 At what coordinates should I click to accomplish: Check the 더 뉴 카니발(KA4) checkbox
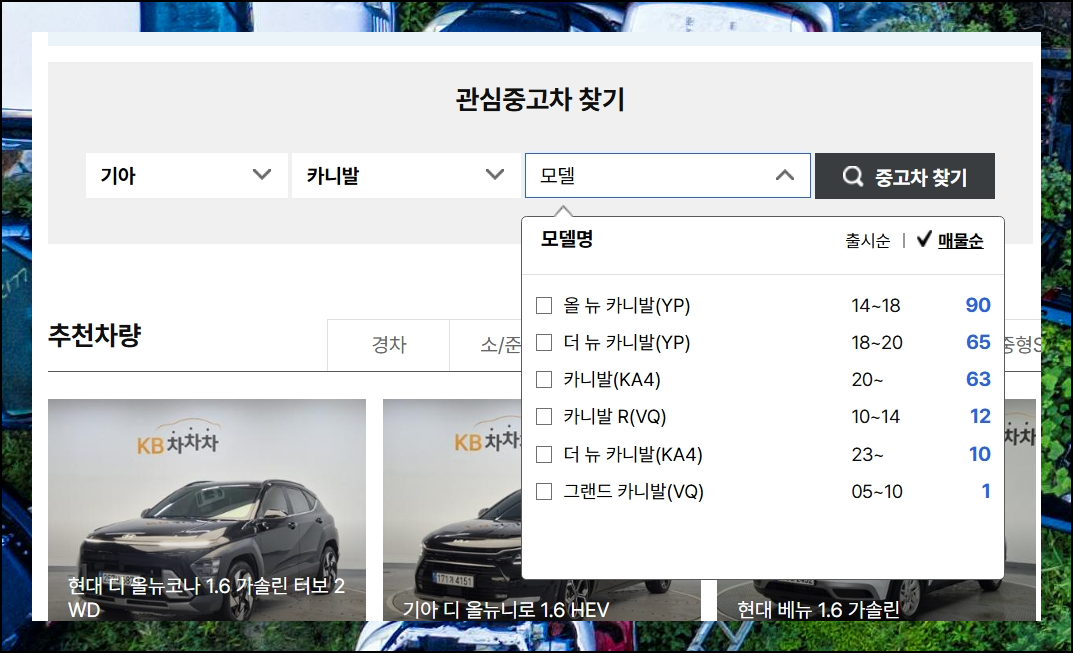[544, 454]
